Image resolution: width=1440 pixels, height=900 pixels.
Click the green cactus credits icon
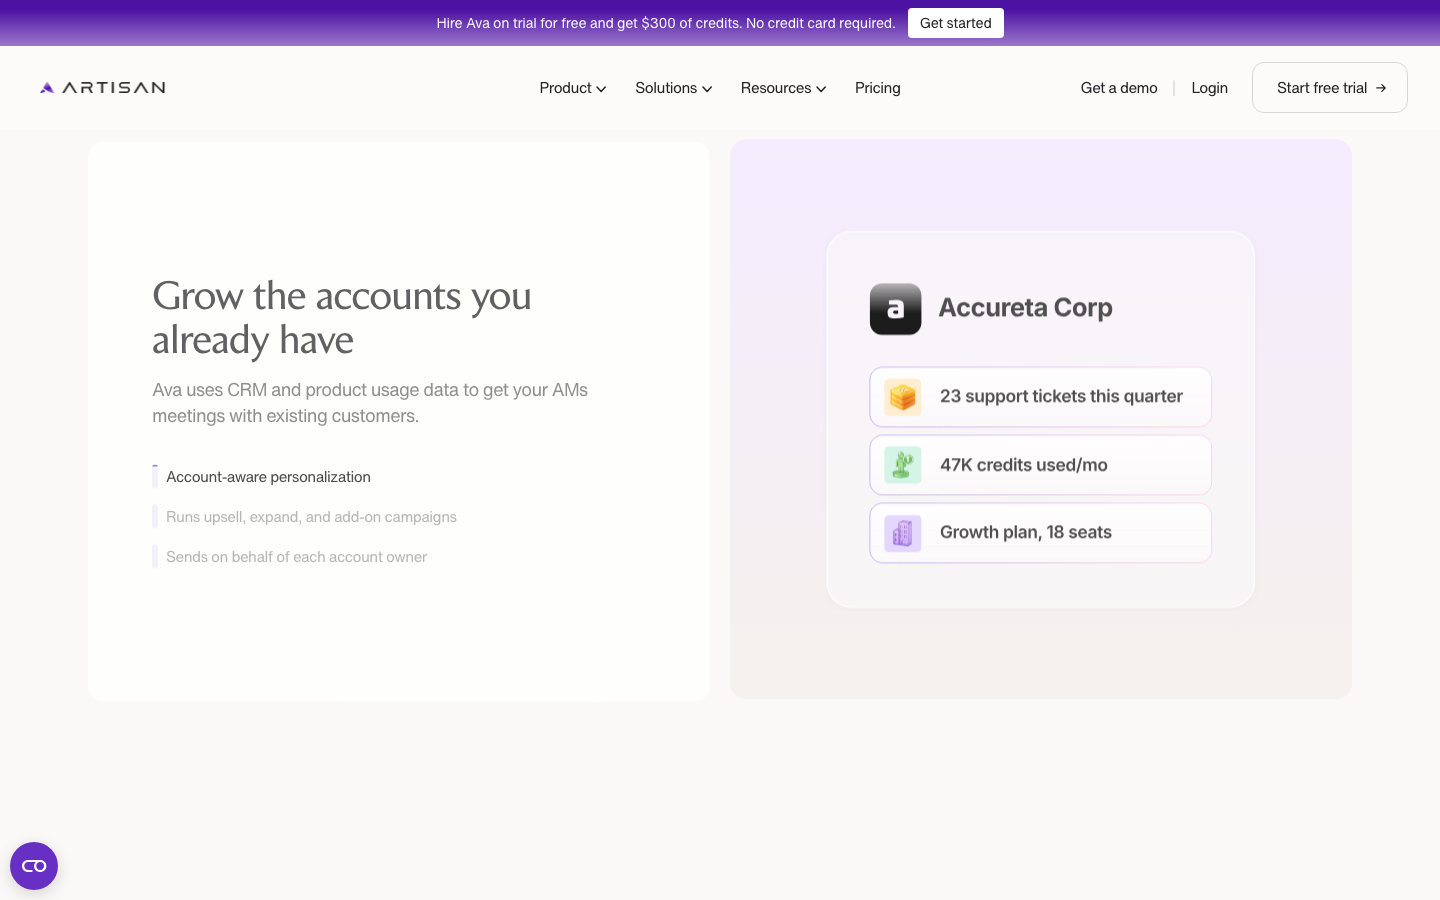tap(902, 465)
